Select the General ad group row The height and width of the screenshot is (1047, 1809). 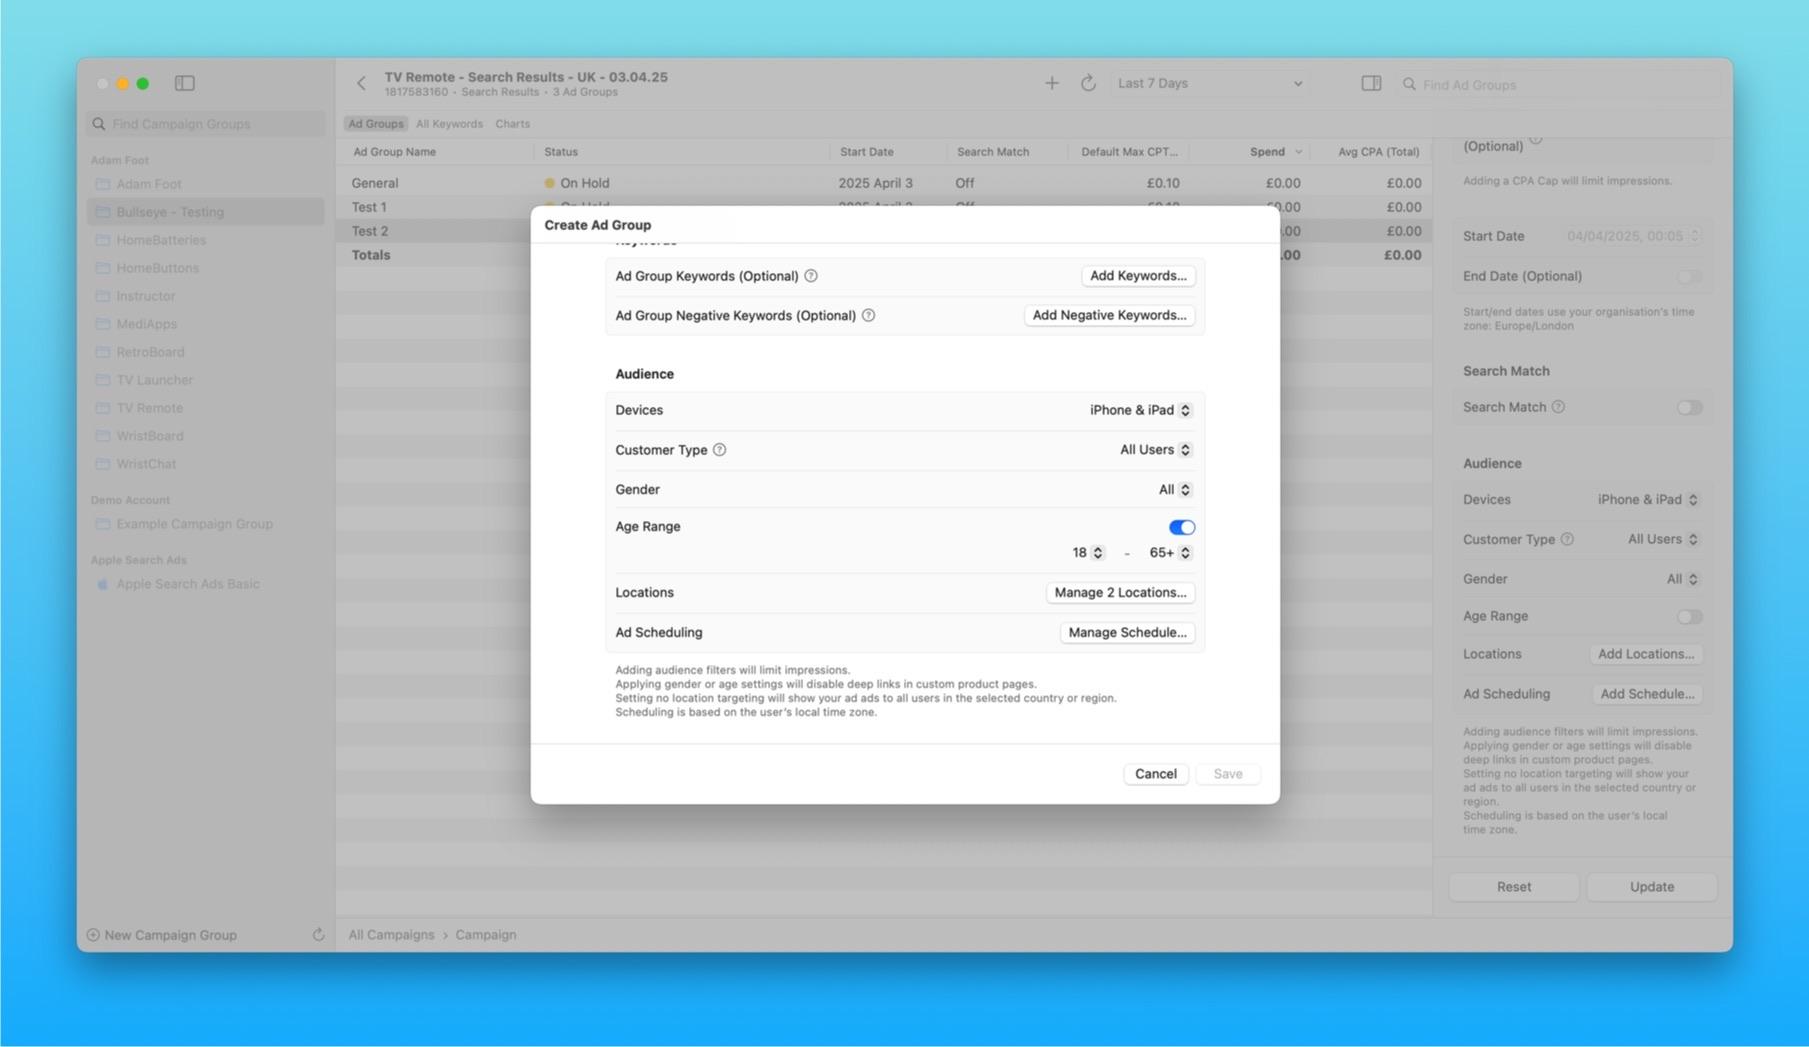[884, 183]
